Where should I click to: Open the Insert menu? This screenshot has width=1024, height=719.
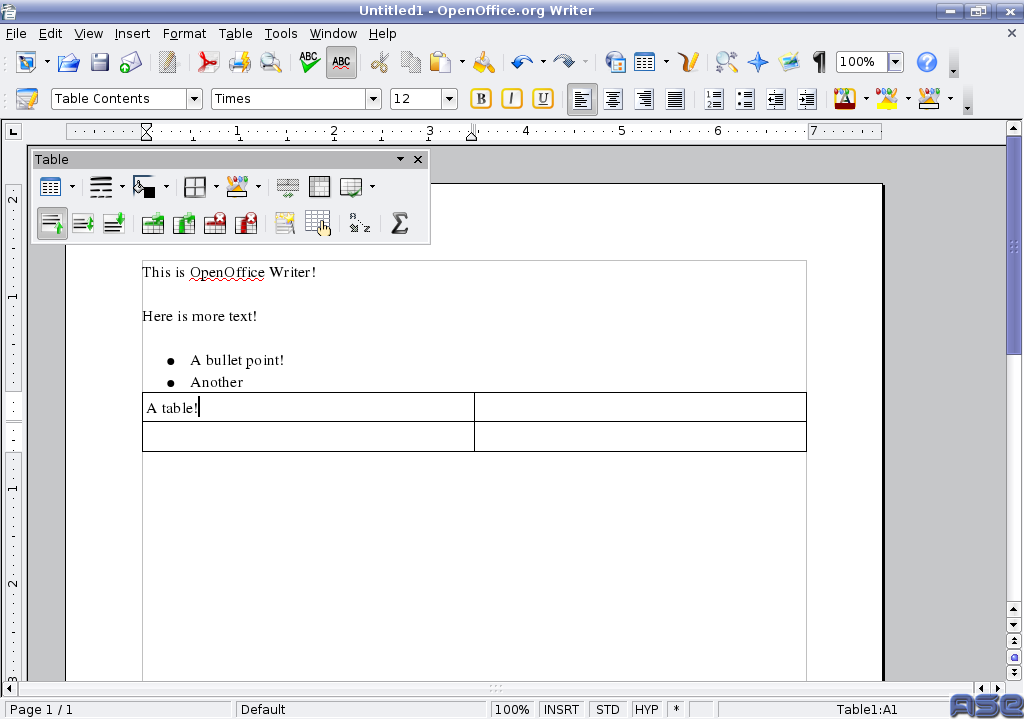click(x=132, y=33)
